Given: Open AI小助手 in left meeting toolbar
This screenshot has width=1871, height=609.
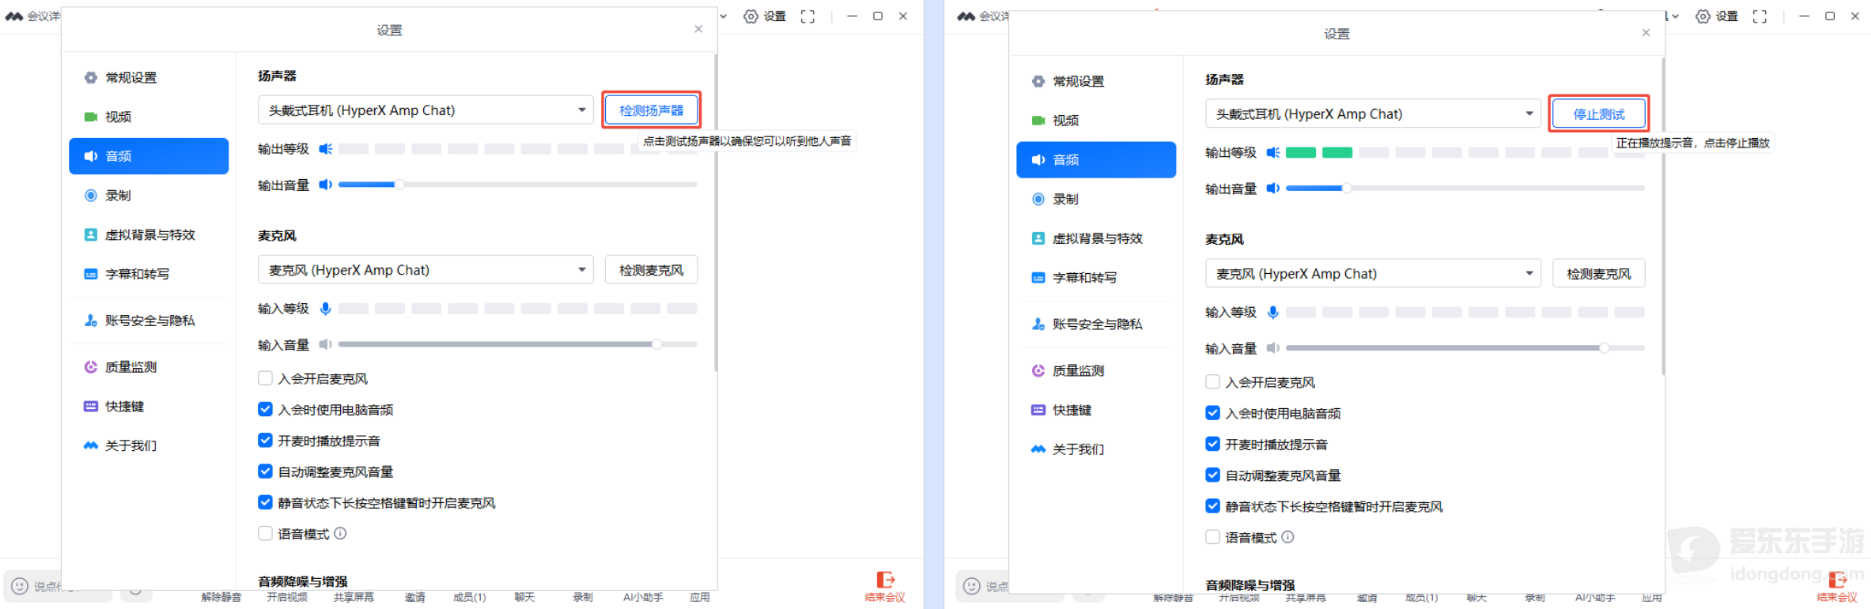Looking at the screenshot, I should [643, 597].
